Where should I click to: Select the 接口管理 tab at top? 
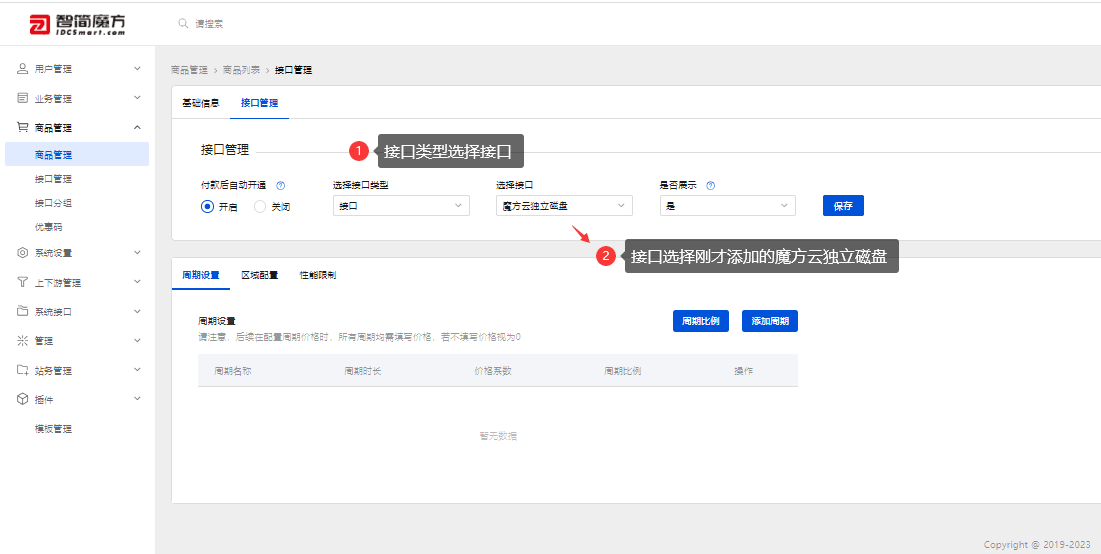[x=259, y=103]
